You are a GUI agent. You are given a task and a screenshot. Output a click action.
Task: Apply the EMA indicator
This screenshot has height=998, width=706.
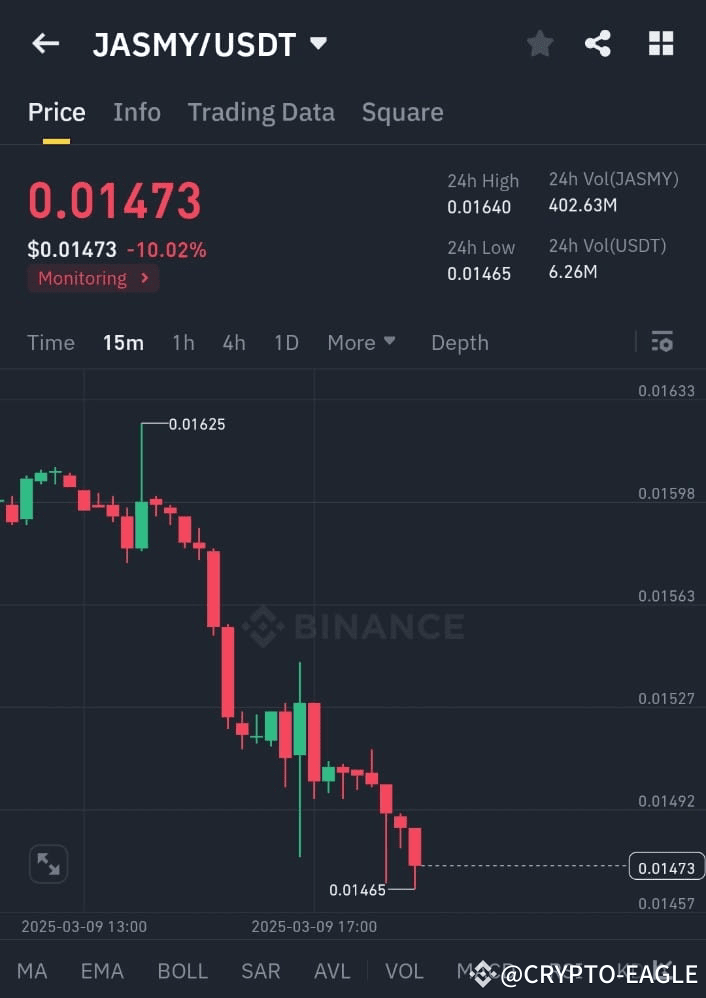click(x=102, y=971)
